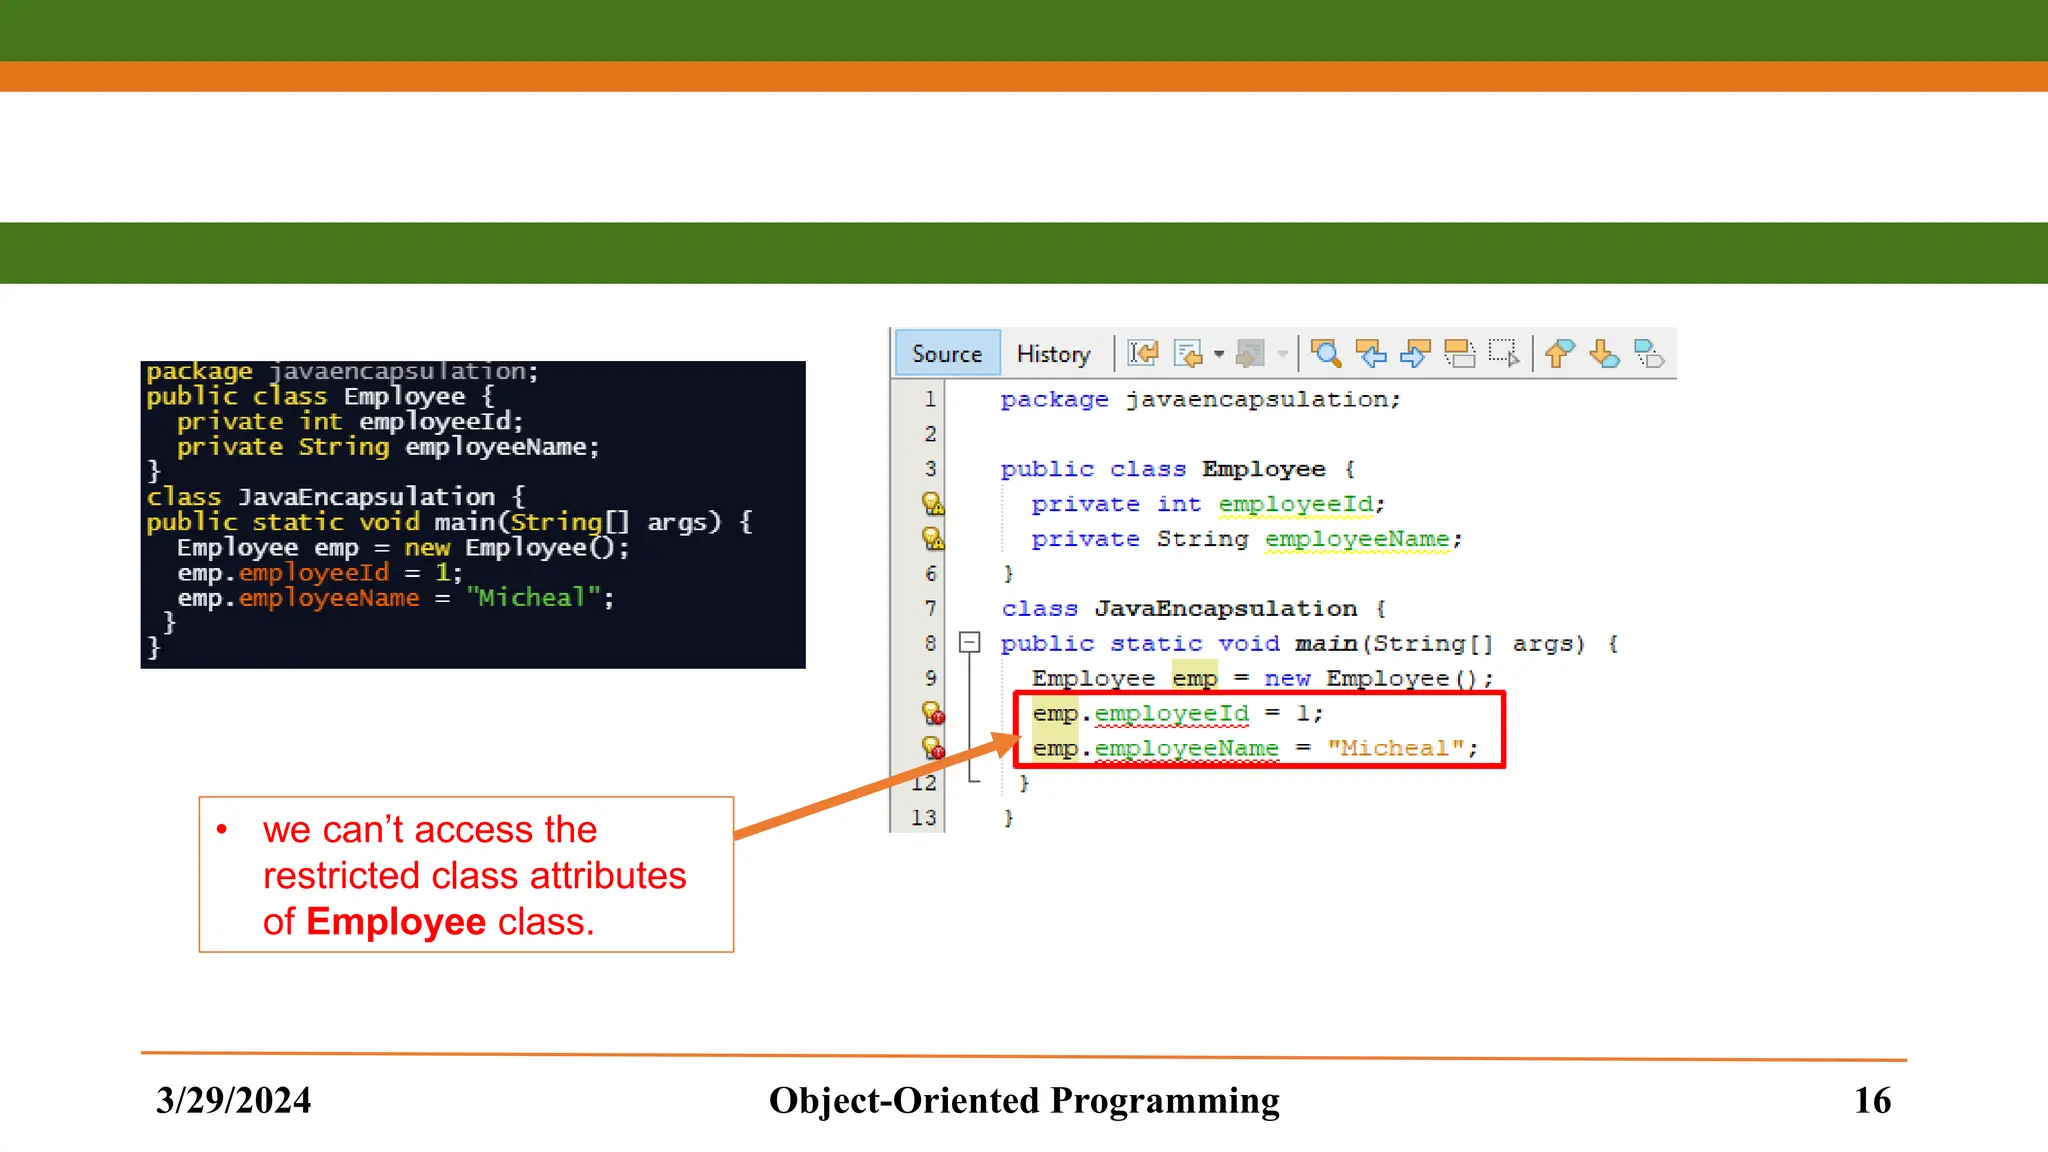
Task: Open the greyed-out Forward dropdown arrow
Action: tap(1282, 354)
